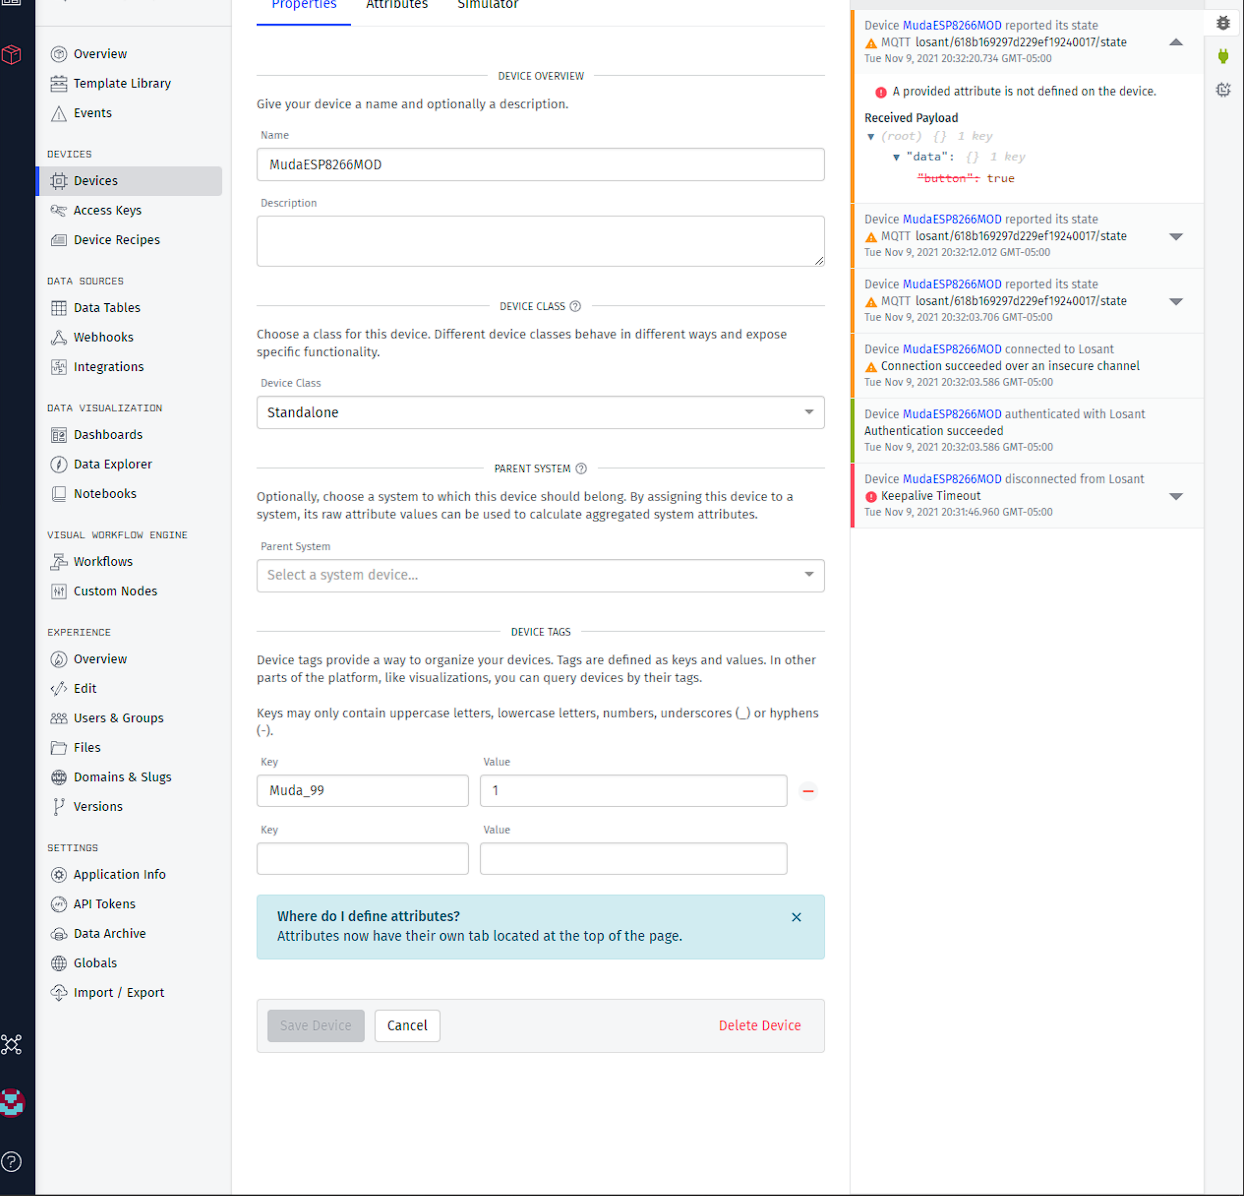Open the help question mark icon
This screenshot has width=1246, height=1196.
click(x=12, y=1161)
